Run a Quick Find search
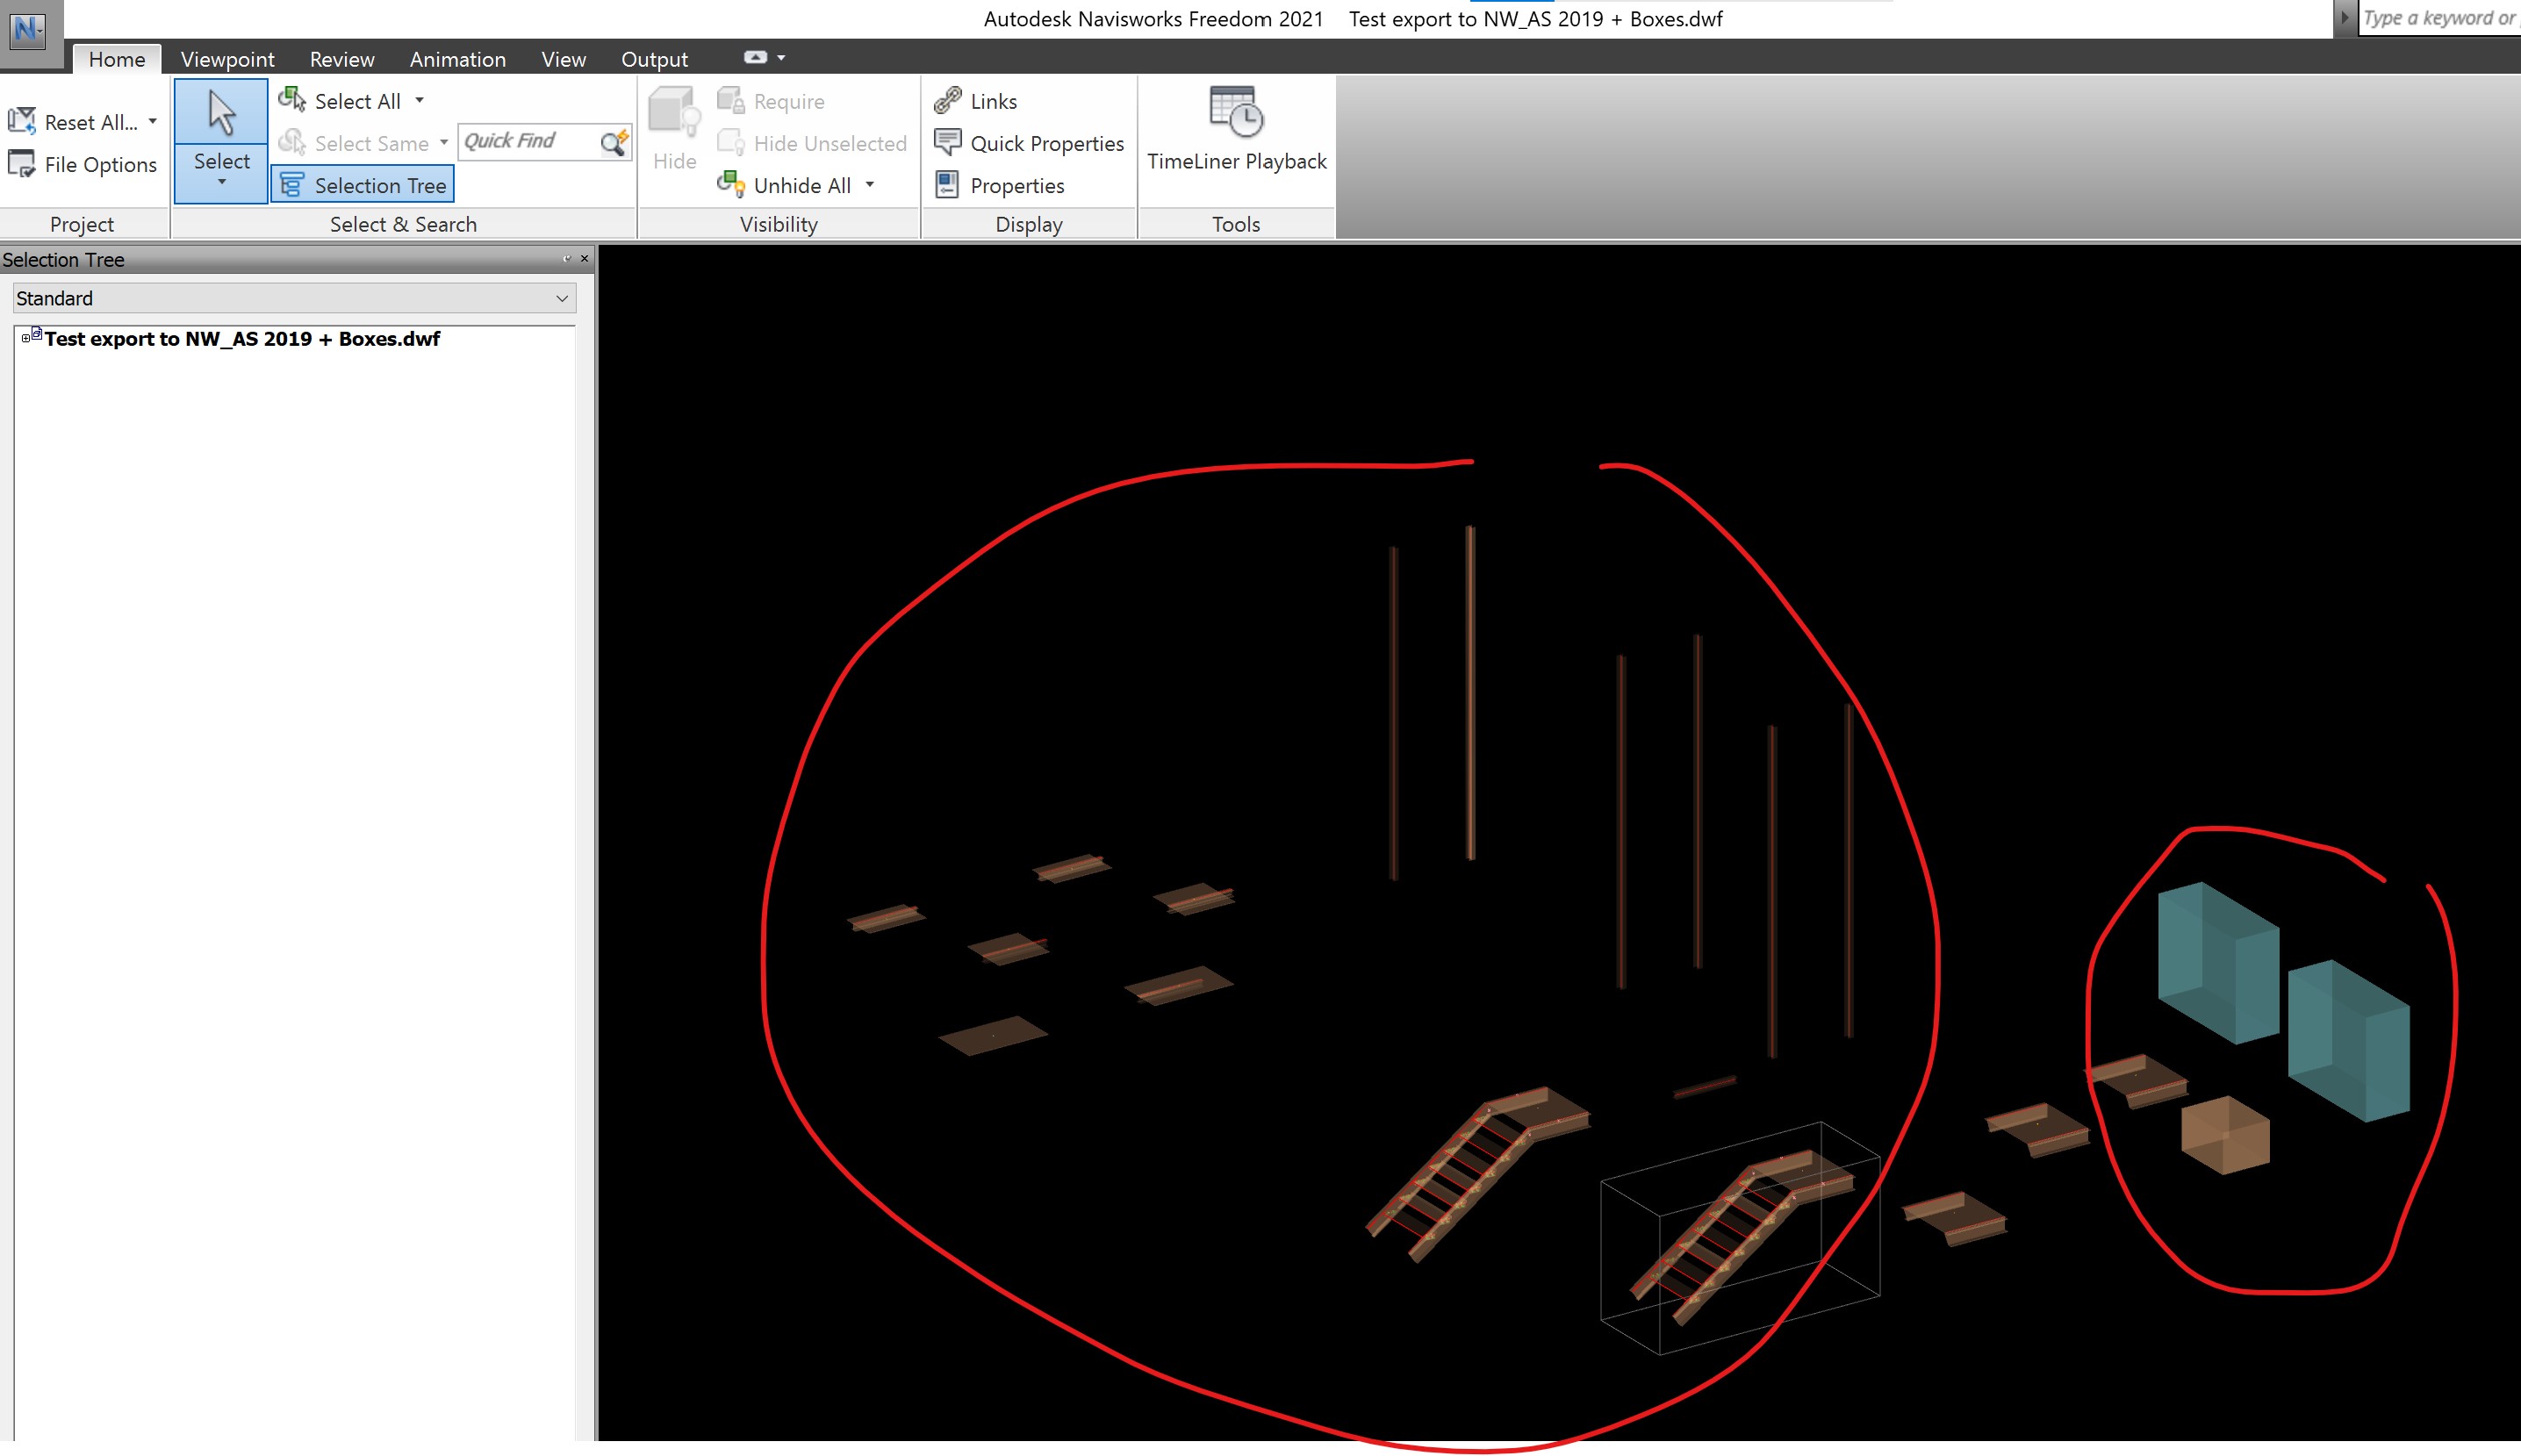This screenshot has height=1456, width=2521. [613, 141]
